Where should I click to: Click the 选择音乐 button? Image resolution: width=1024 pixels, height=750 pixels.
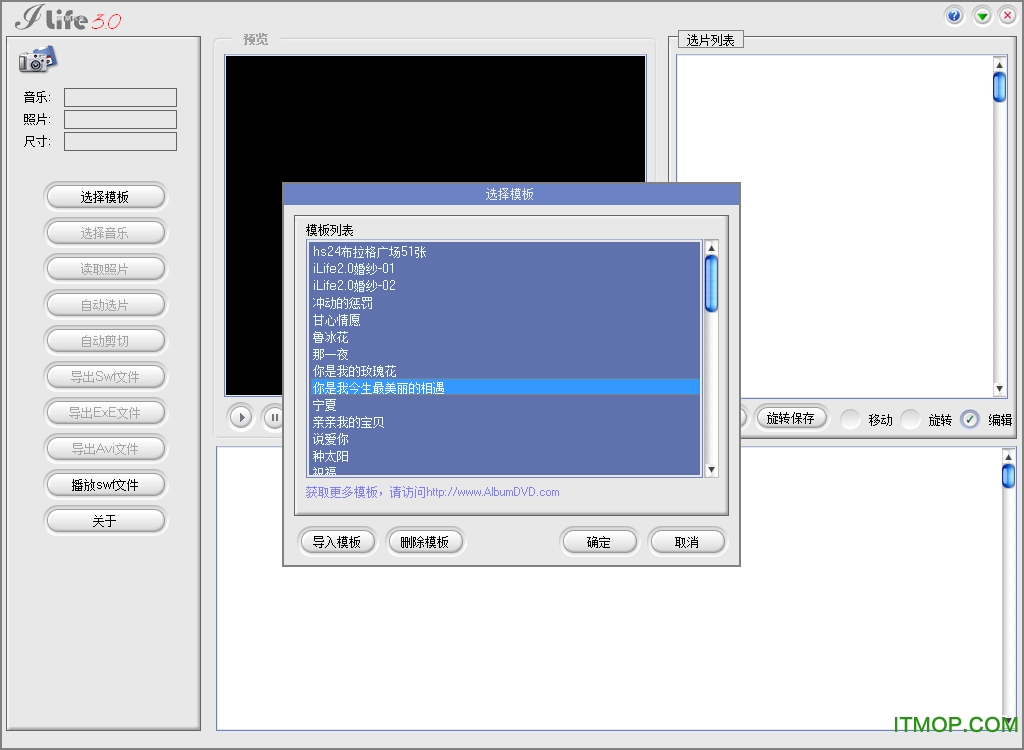(105, 233)
